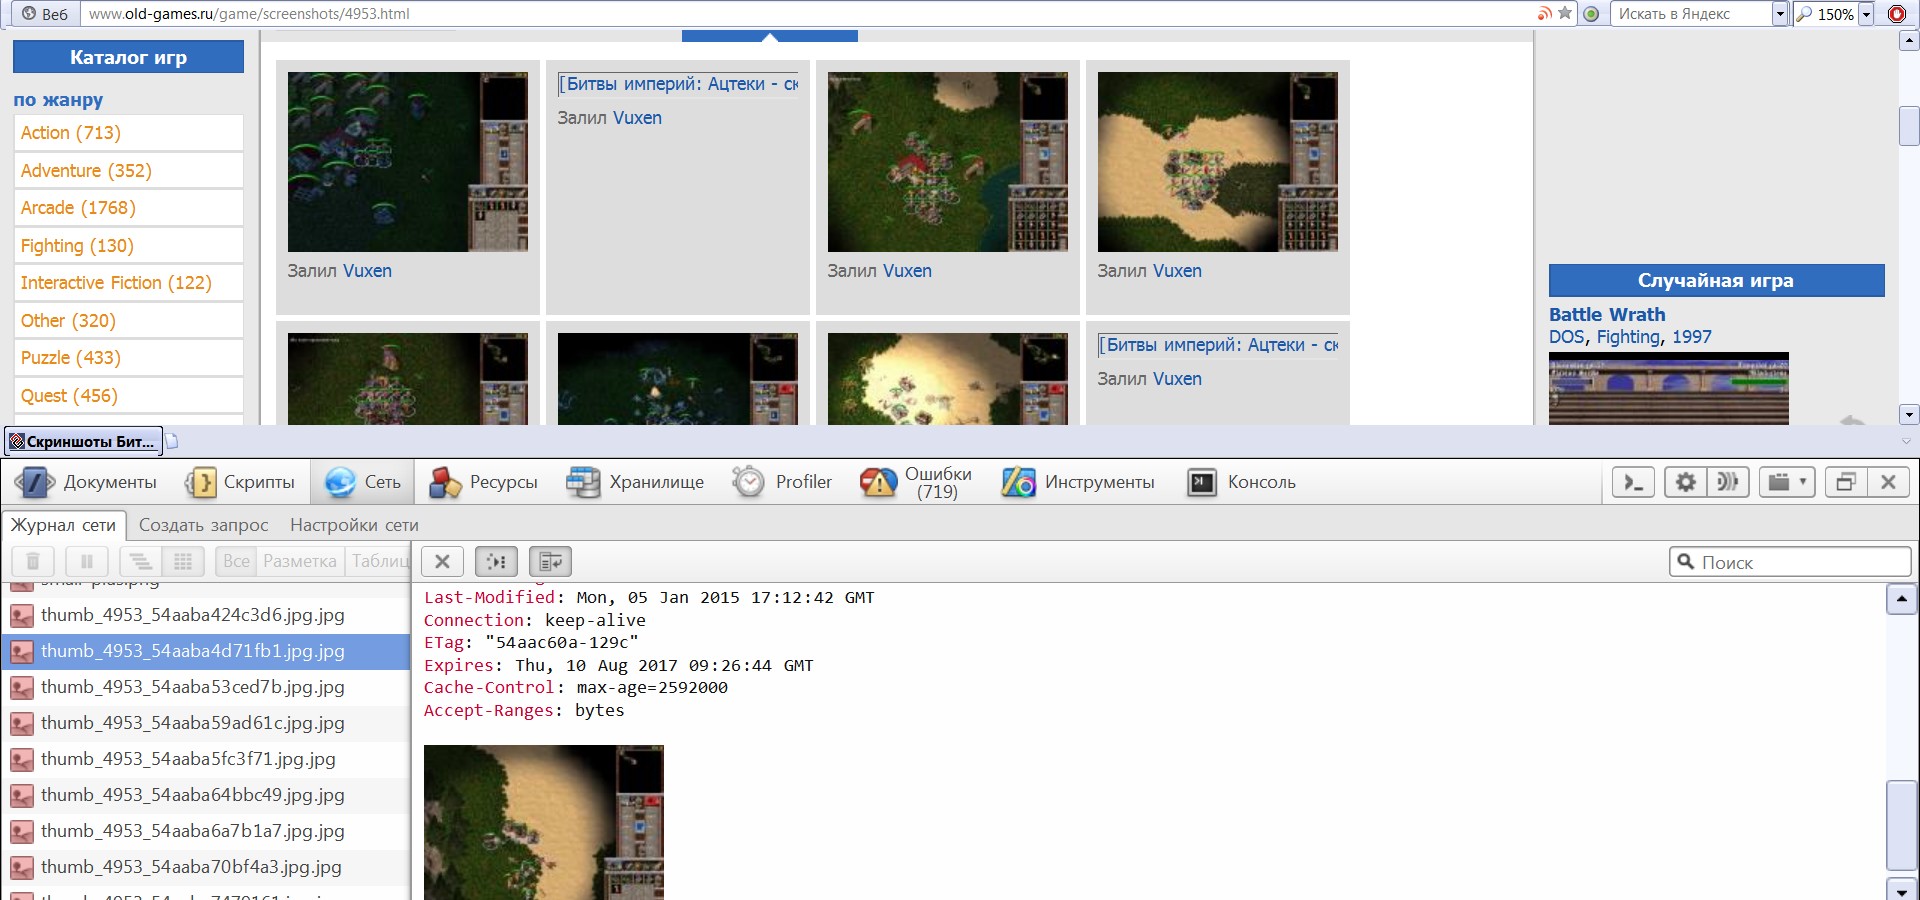Image resolution: width=1920 pixels, height=900 pixels.
Task: Toggle line wrap in request details
Action: 550,562
